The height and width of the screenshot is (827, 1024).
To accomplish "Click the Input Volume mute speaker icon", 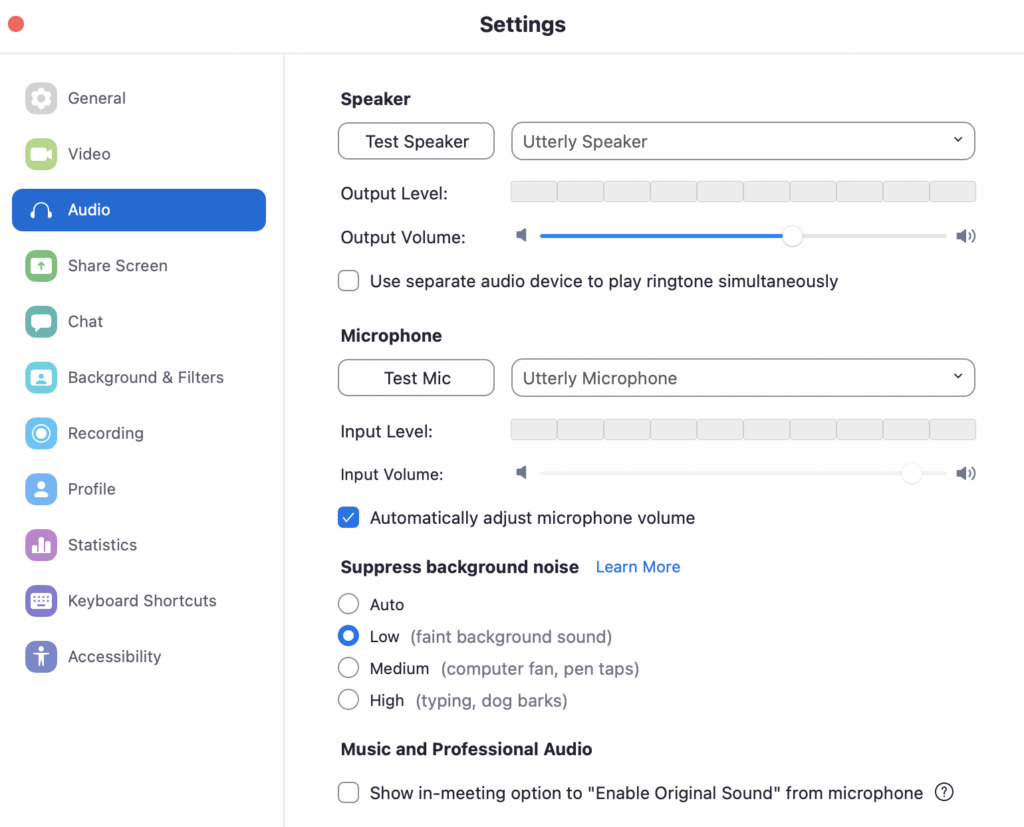I will pos(521,472).
